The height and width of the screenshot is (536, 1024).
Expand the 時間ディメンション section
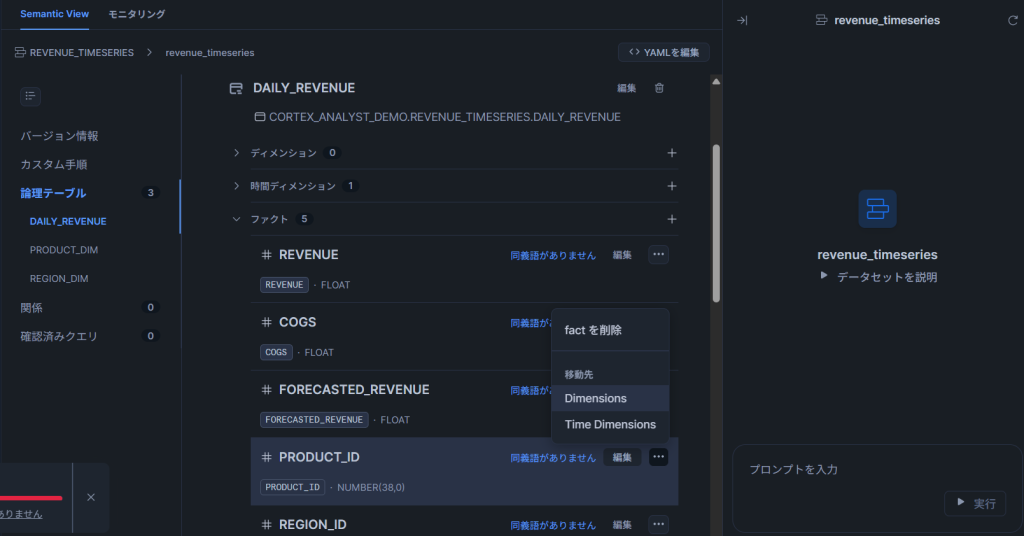[x=236, y=186]
